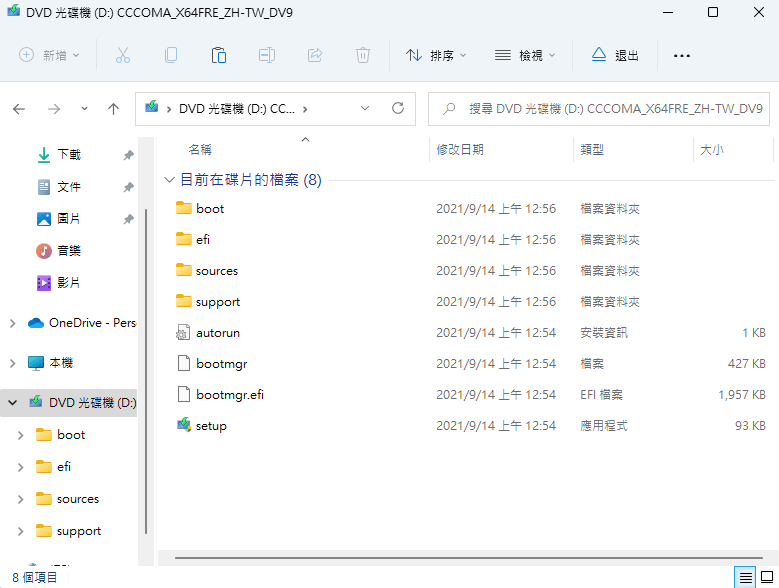Go back with the left arrow

click(19, 109)
